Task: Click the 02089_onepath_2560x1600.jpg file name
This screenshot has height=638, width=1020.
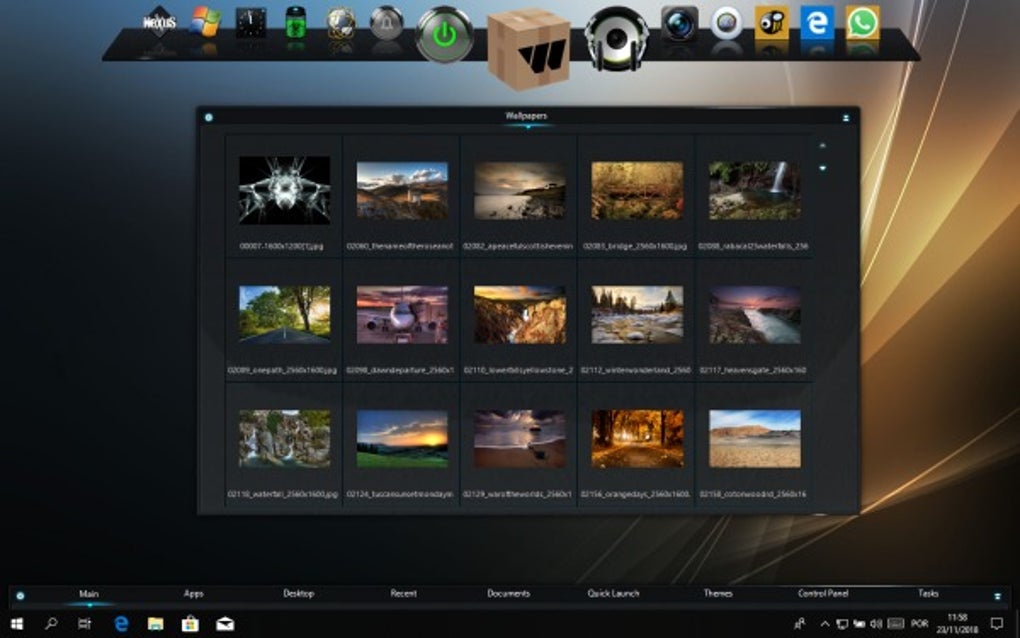Action: pos(282,370)
